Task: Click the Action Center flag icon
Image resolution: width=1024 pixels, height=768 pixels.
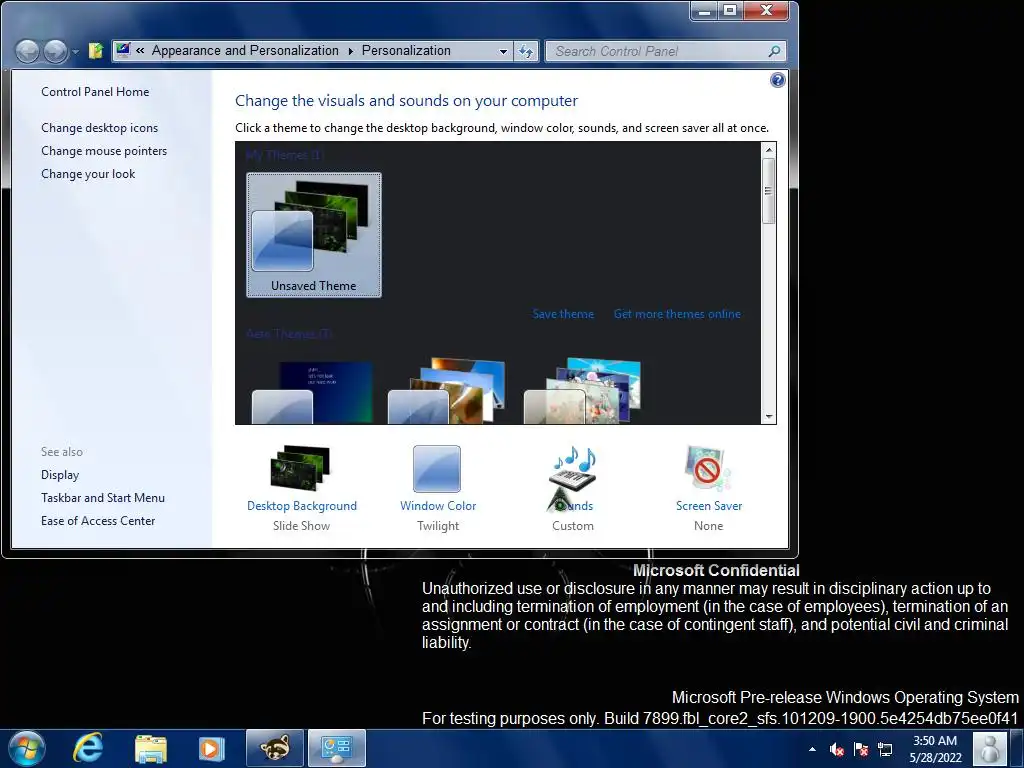Action: click(861, 749)
